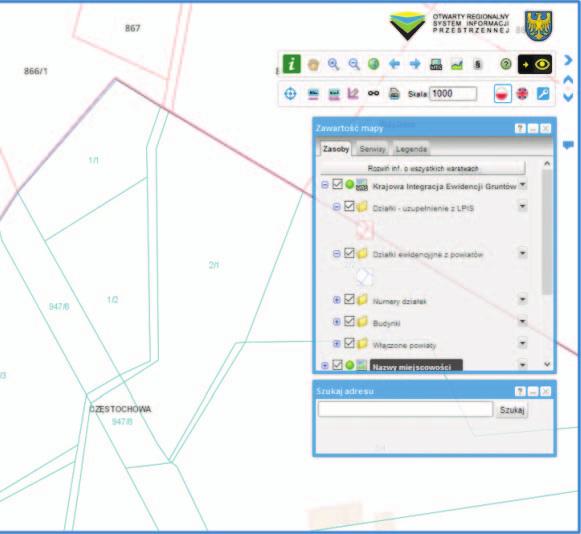Open the coordinate axes tool
This screenshot has width=581, height=534.
[x=353, y=93]
